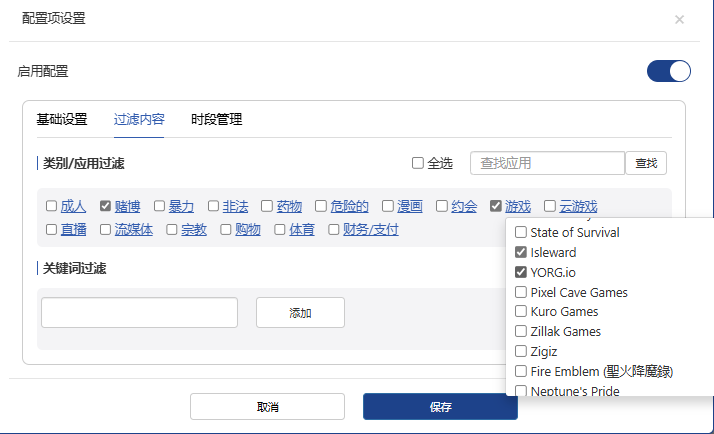Viewport: 714px width, 434px height.
Task: Check the 全选 select-all checkbox
Action: coord(418,164)
